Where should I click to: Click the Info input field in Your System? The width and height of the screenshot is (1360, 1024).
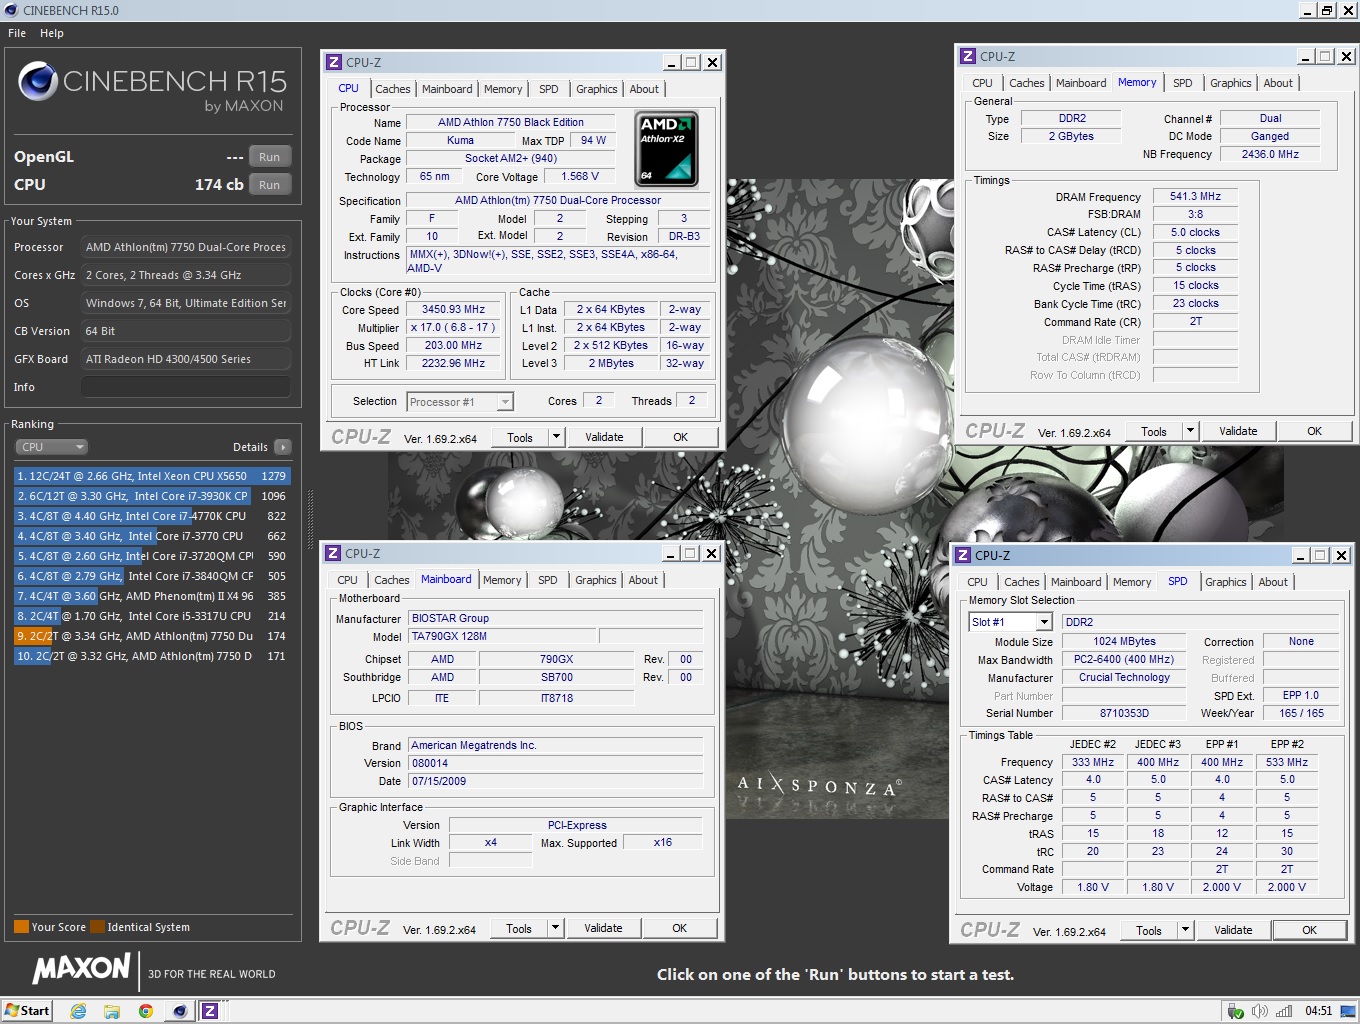click(x=186, y=387)
